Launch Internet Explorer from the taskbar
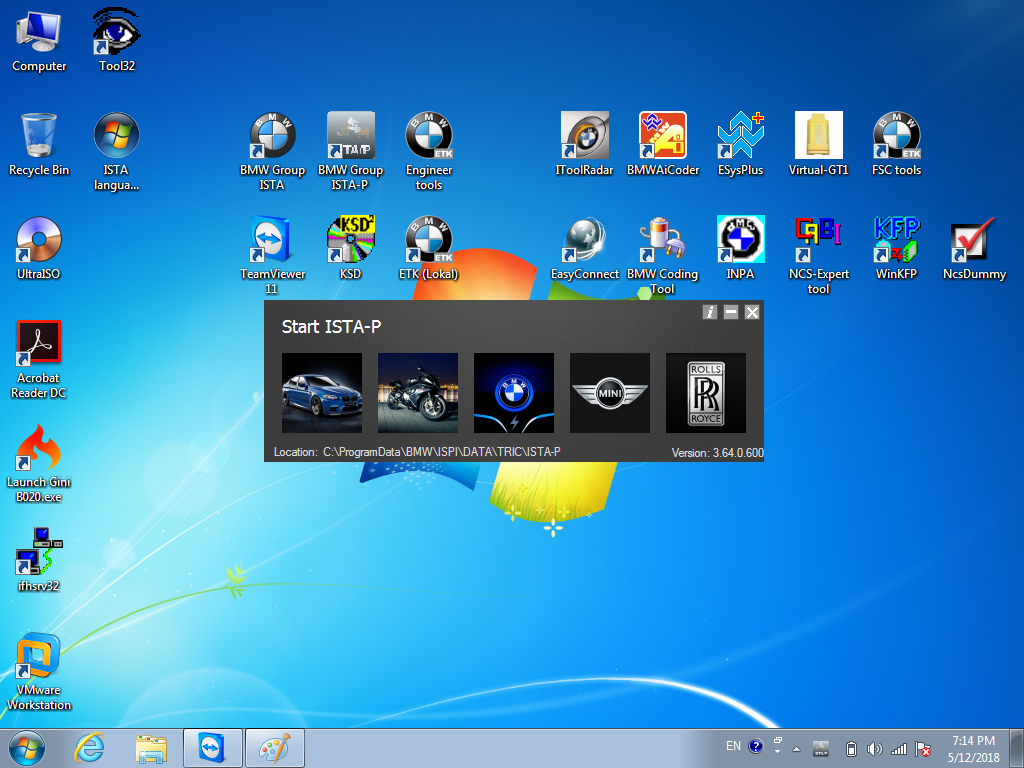The height and width of the screenshot is (768, 1024). point(89,748)
